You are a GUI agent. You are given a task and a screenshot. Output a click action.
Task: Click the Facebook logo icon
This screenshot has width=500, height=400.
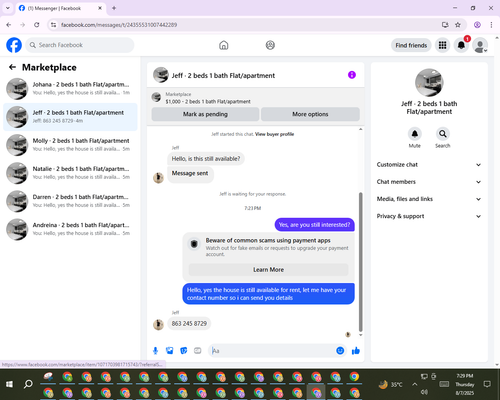tap(14, 45)
